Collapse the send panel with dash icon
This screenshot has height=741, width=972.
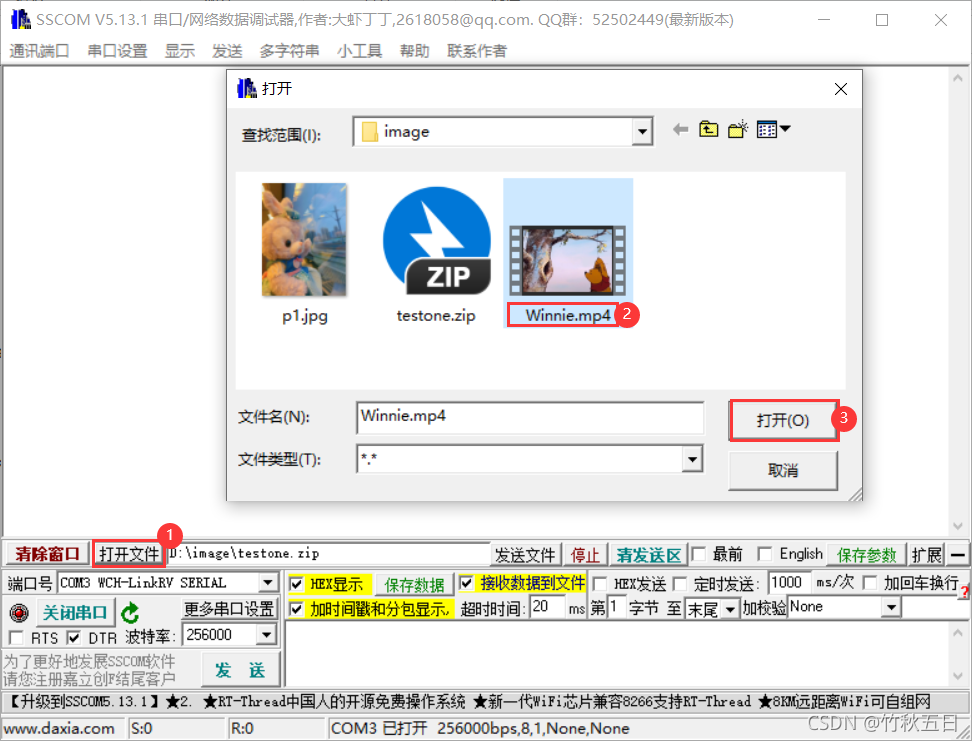coord(957,554)
